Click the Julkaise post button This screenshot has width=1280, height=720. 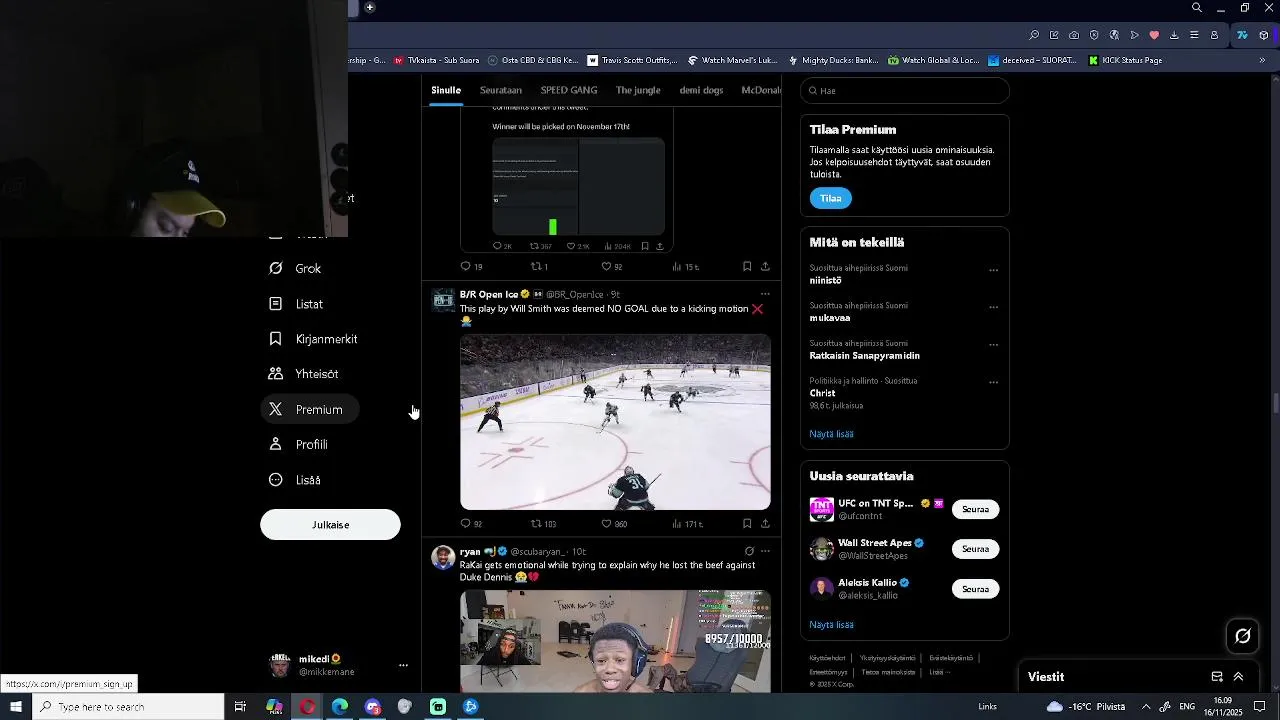click(x=330, y=524)
